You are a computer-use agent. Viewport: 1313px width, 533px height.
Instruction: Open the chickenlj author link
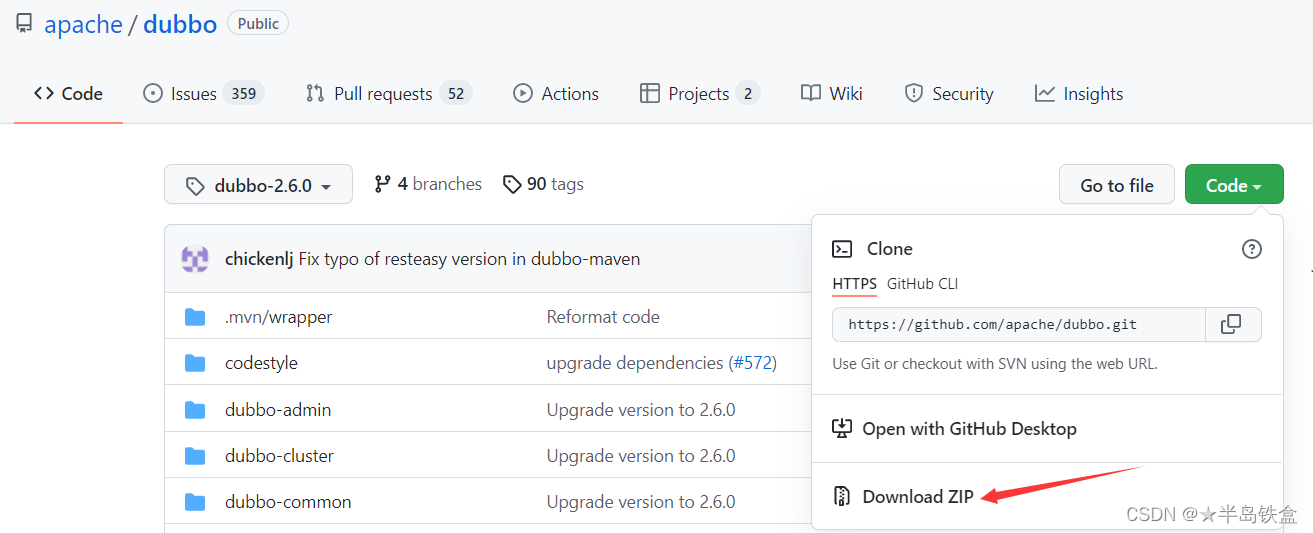click(x=259, y=259)
